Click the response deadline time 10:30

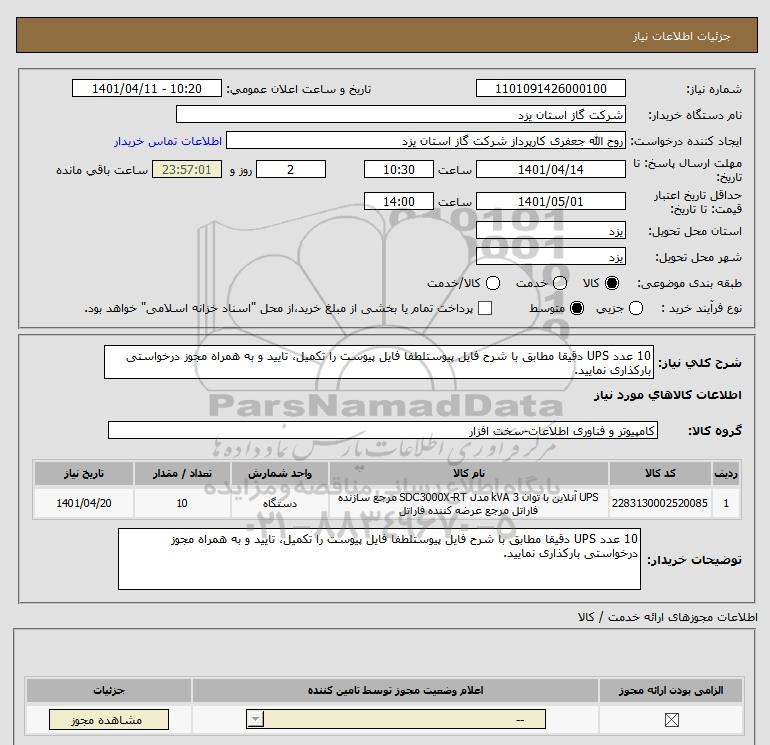pos(399,169)
